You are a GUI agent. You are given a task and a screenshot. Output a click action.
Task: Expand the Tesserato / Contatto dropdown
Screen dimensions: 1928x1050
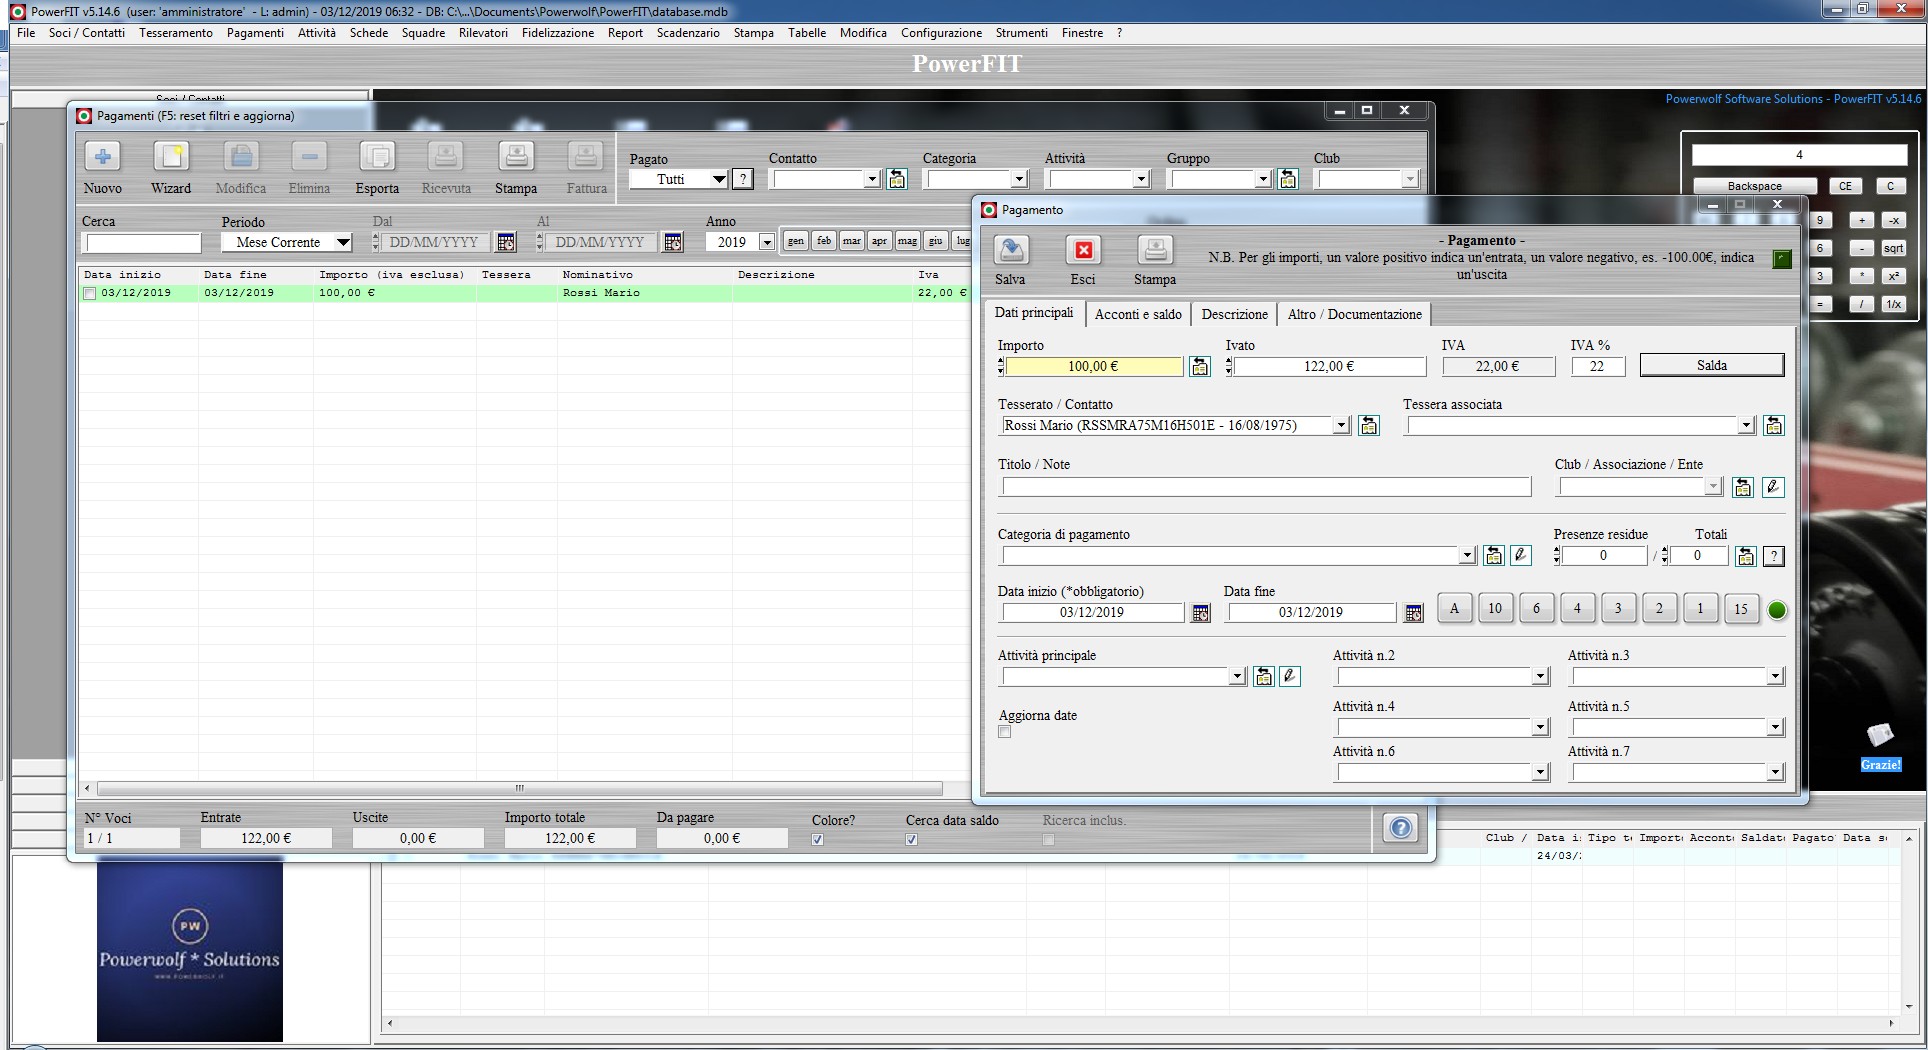click(1341, 426)
